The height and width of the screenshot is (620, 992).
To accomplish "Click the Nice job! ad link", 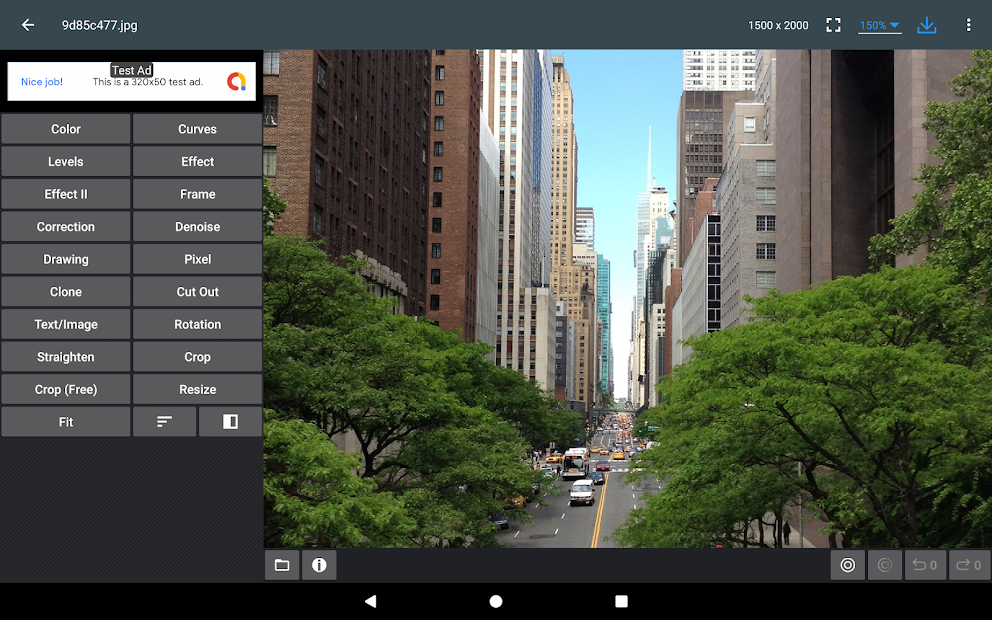I will (40, 81).
